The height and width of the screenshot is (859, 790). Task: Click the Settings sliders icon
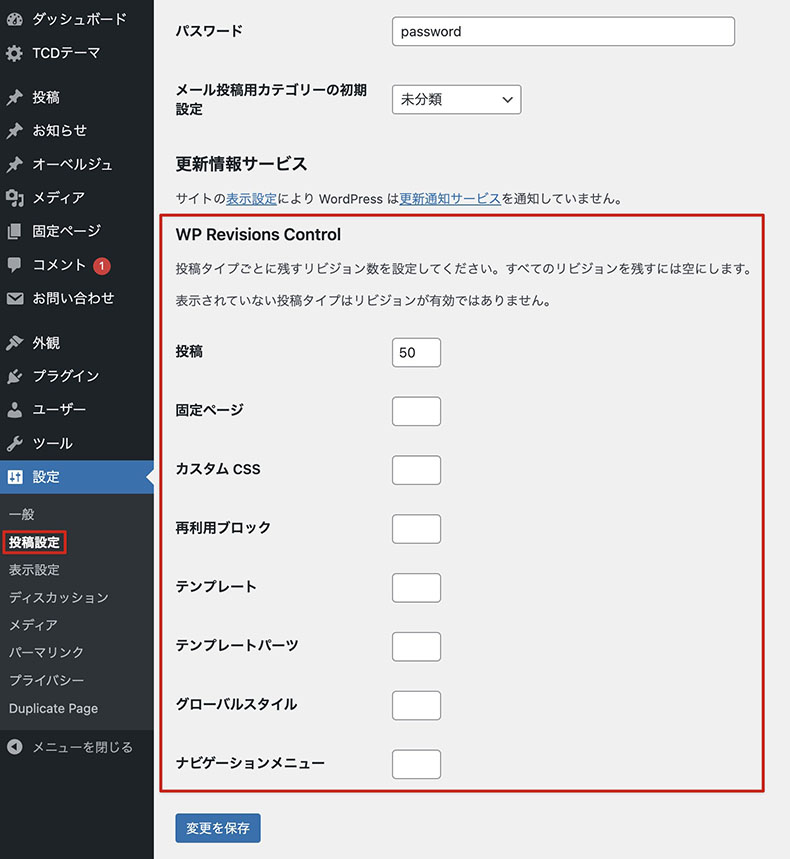click(x=15, y=477)
